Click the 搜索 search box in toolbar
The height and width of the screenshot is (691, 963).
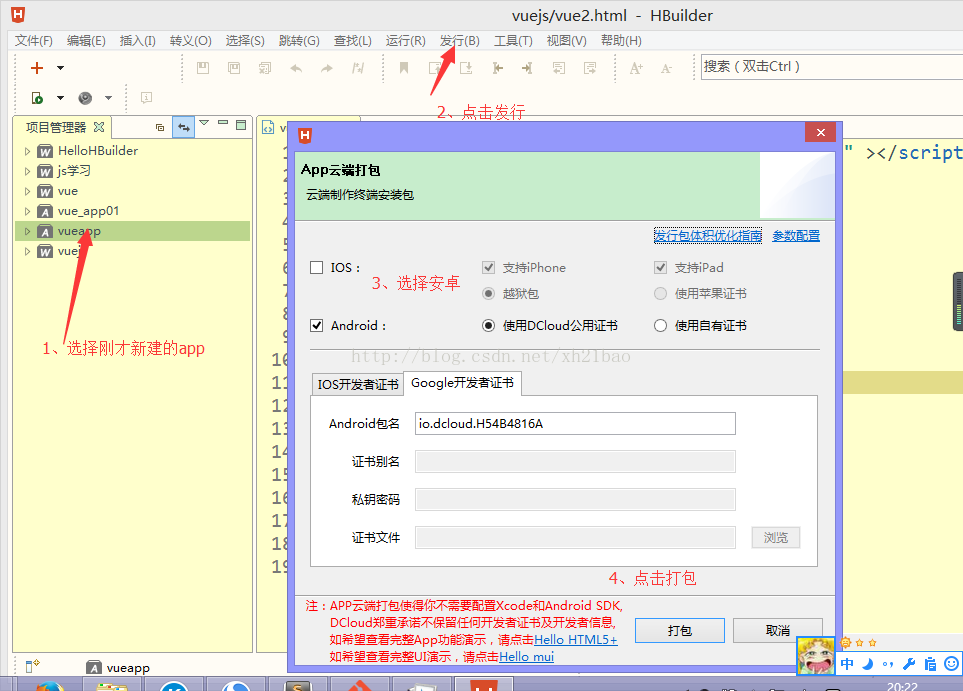tap(832, 67)
